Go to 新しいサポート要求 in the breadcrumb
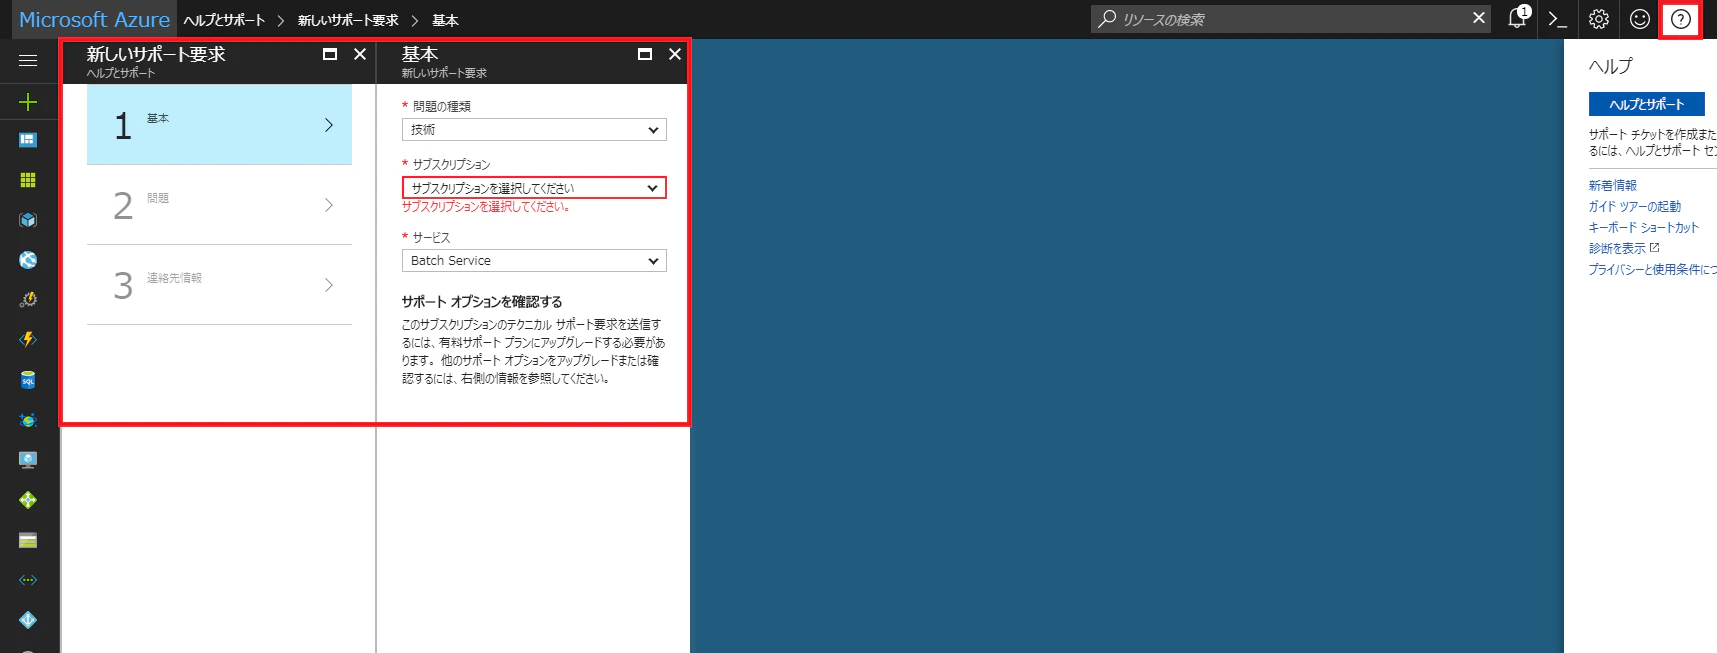 [x=348, y=20]
